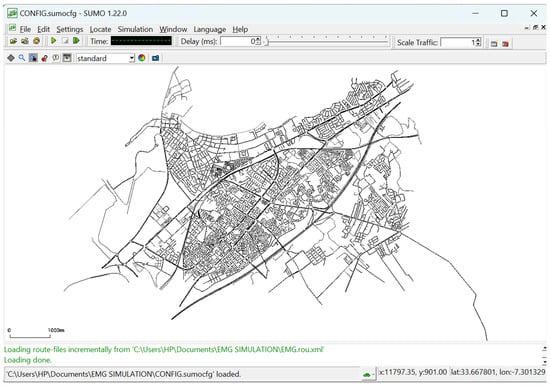Open the 'standard' color scheme dropdown
Screen dimensions: 550x386
105,58
